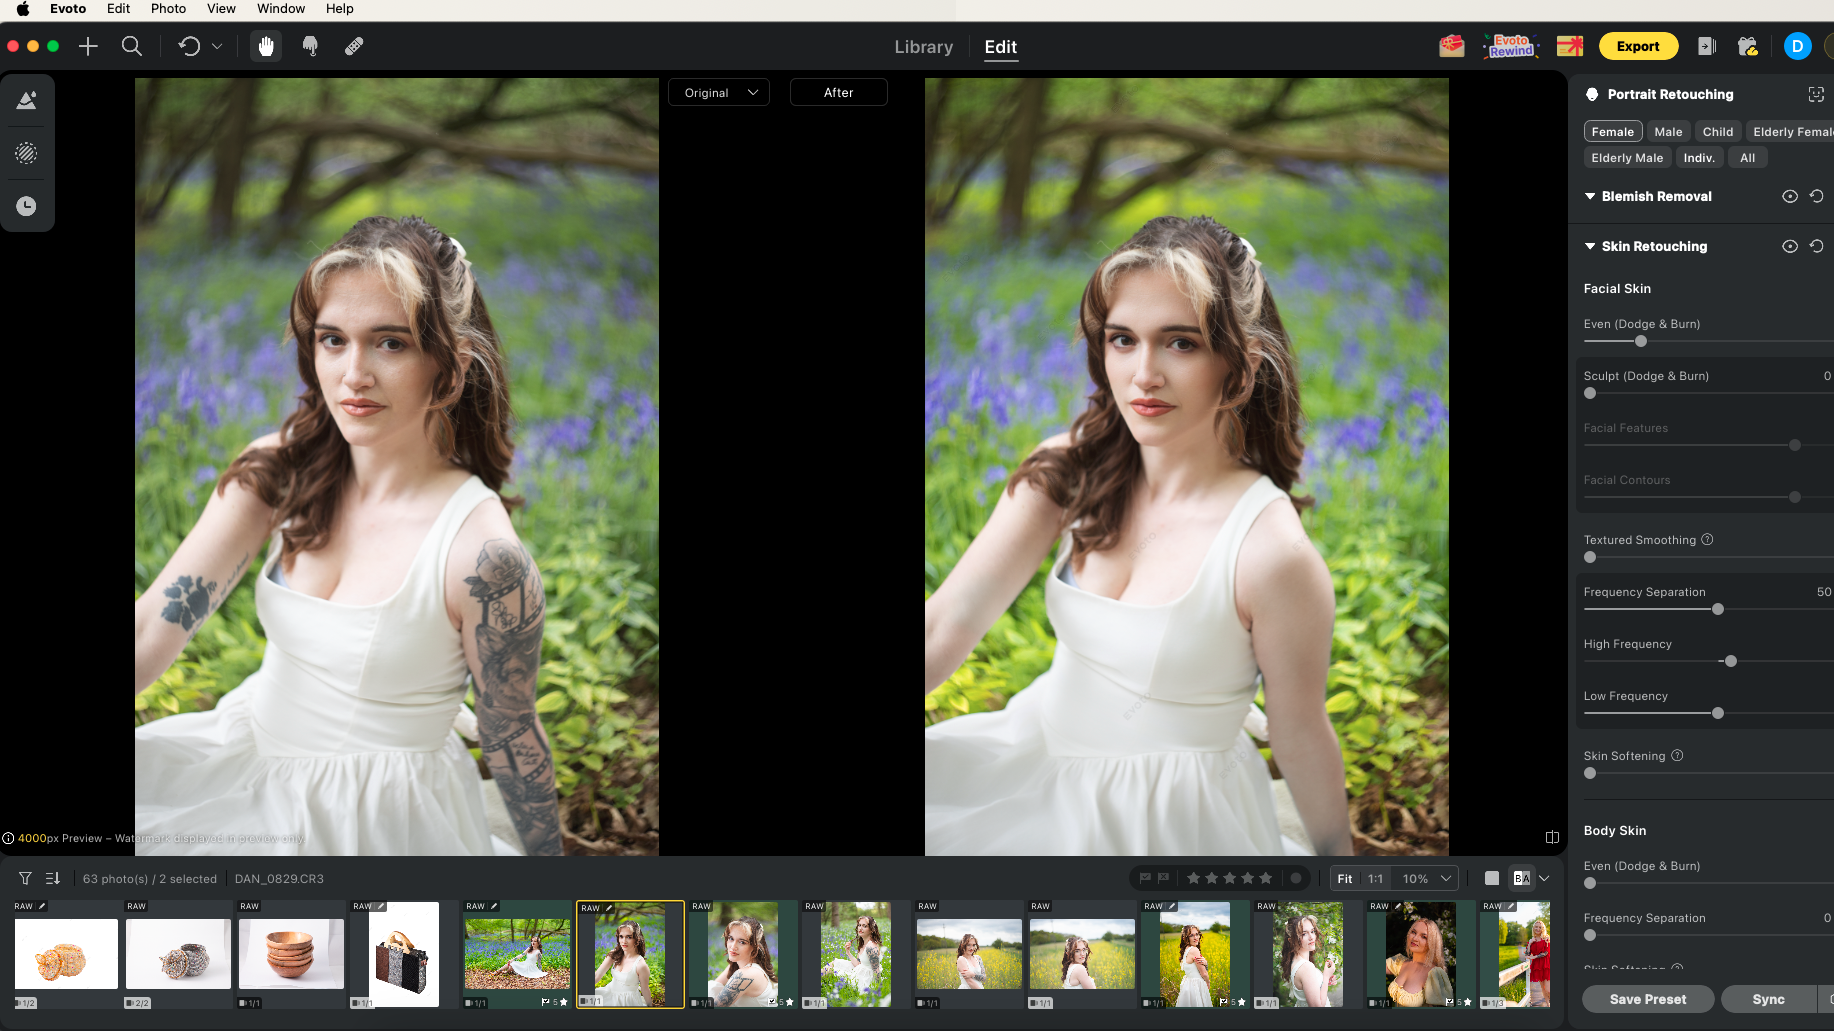
Task: Open the 10% zoom level dropdown
Action: point(1424,878)
